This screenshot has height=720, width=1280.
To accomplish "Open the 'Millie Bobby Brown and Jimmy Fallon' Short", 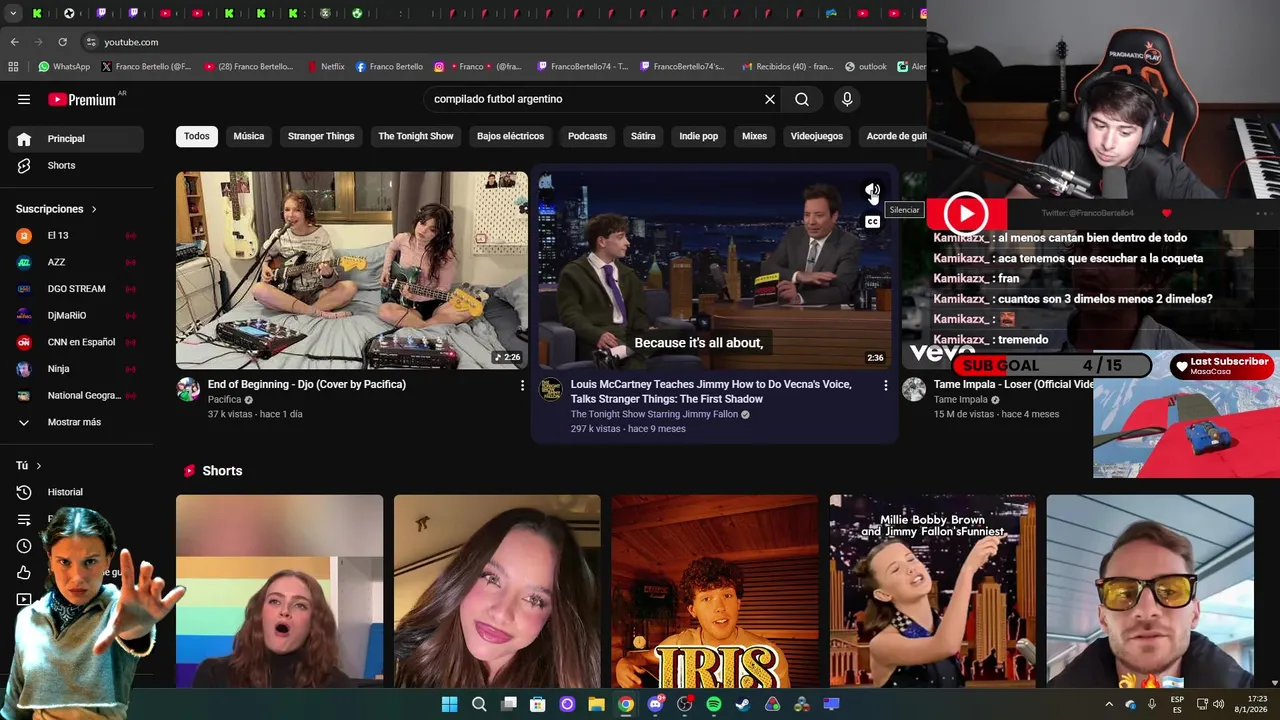I will click(932, 591).
